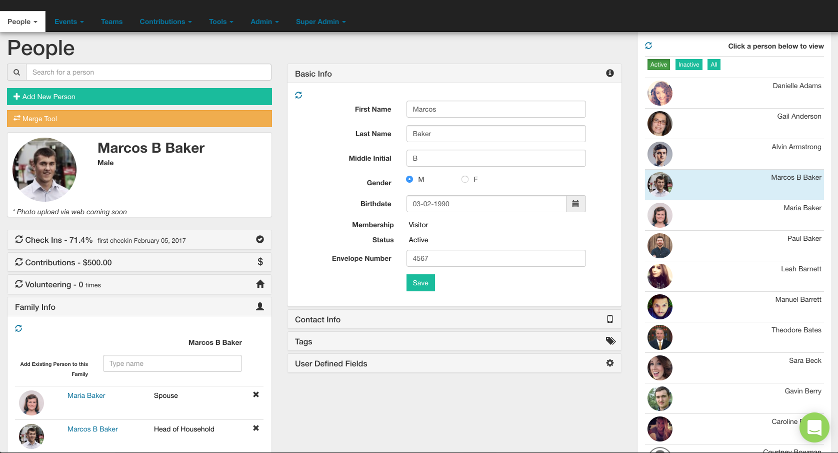The height and width of the screenshot is (453, 838).
Task: Open the chat widget bubble
Action: pyautogui.click(x=814, y=427)
